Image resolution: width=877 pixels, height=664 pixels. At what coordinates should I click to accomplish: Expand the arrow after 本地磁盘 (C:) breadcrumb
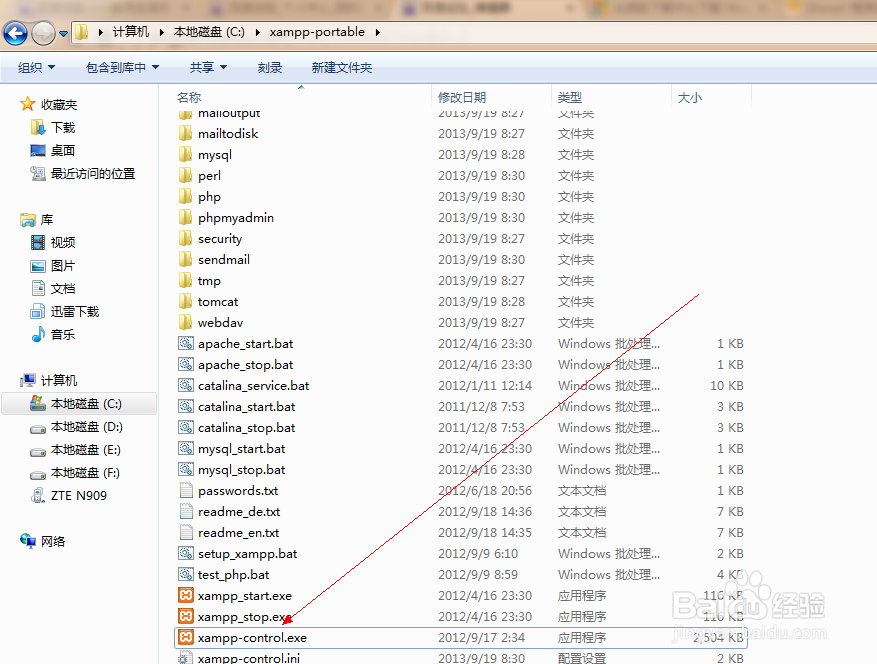click(257, 32)
